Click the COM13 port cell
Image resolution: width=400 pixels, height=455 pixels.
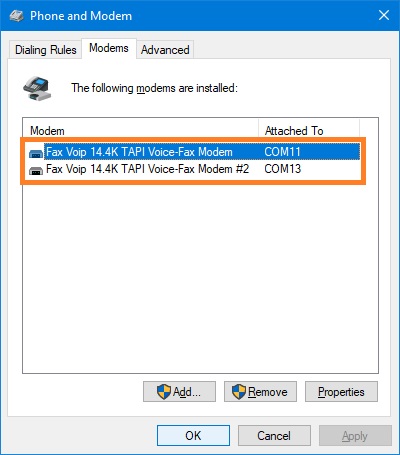click(282, 169)
